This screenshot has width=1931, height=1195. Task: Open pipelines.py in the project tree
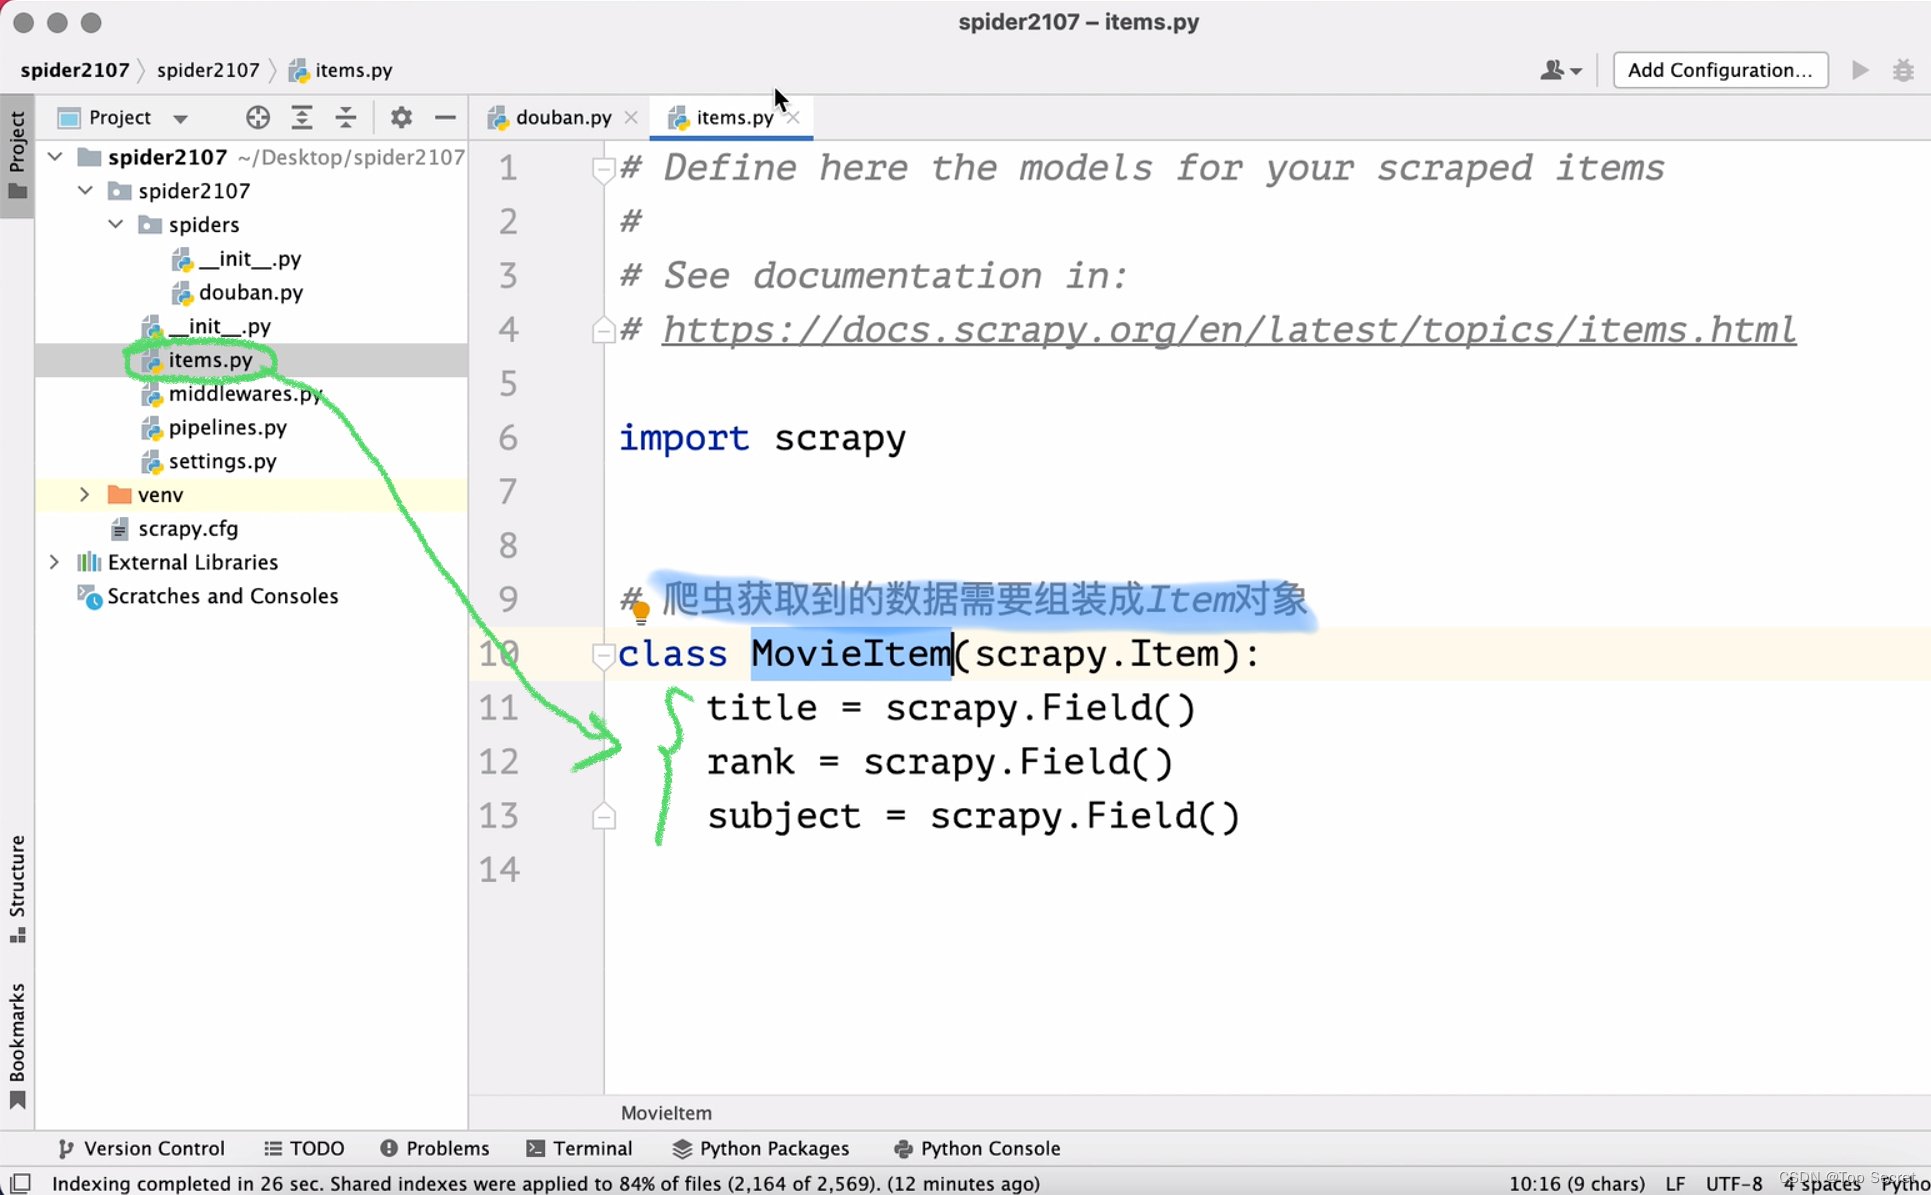(227, 428)
